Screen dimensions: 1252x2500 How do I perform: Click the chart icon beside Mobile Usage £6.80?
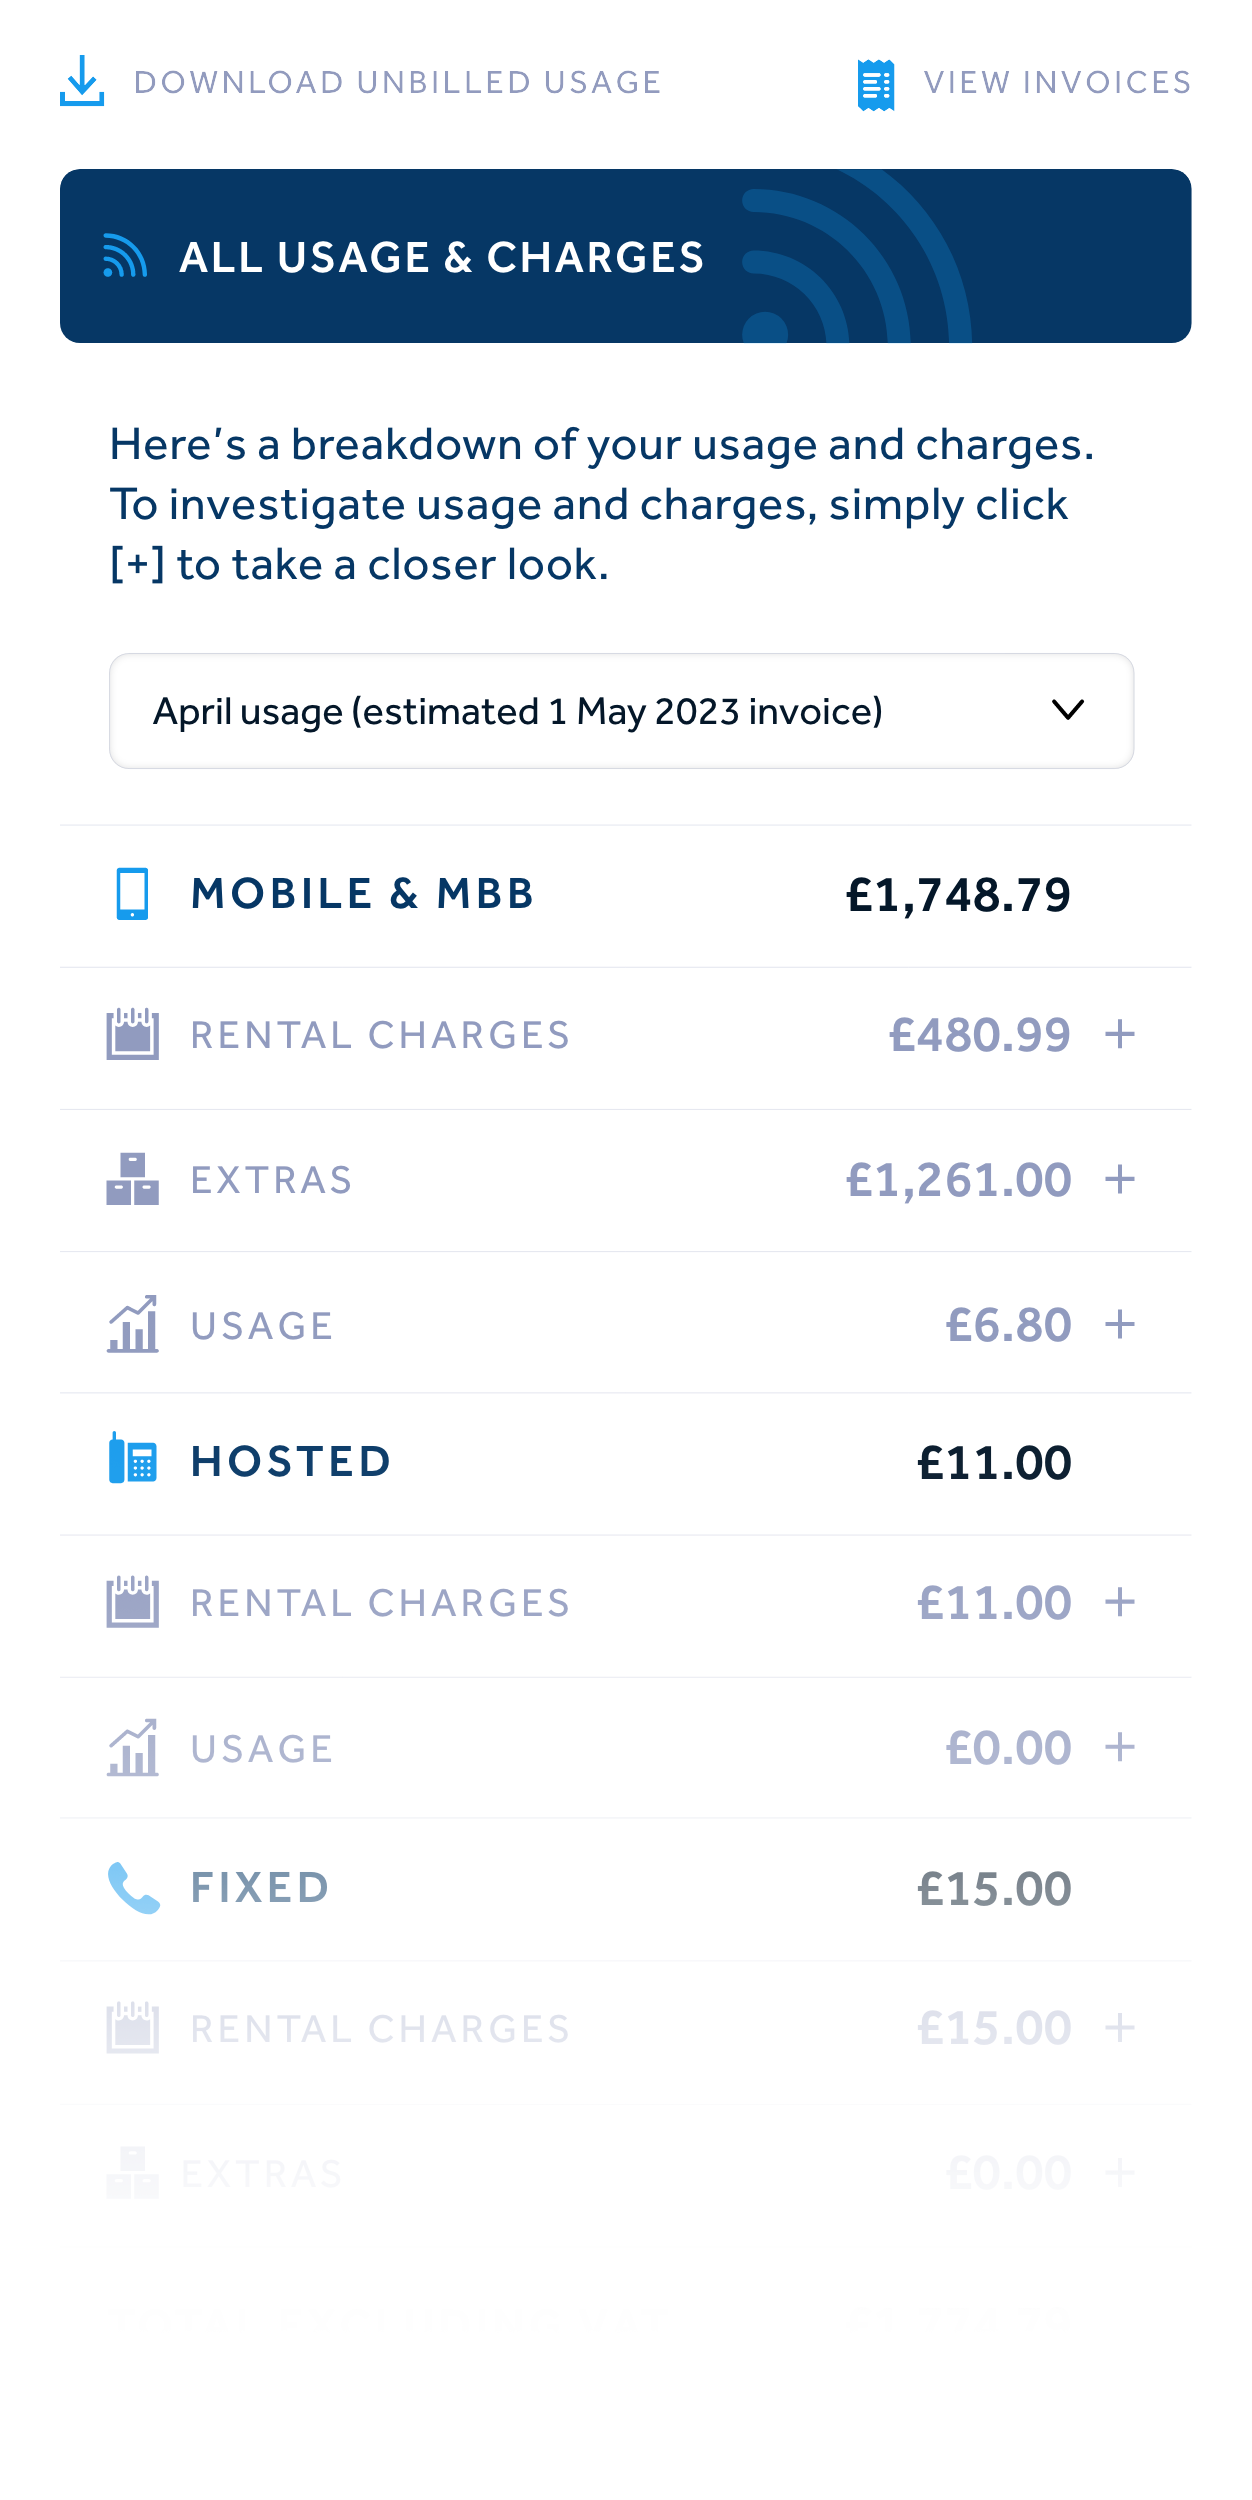(133, 1324)
